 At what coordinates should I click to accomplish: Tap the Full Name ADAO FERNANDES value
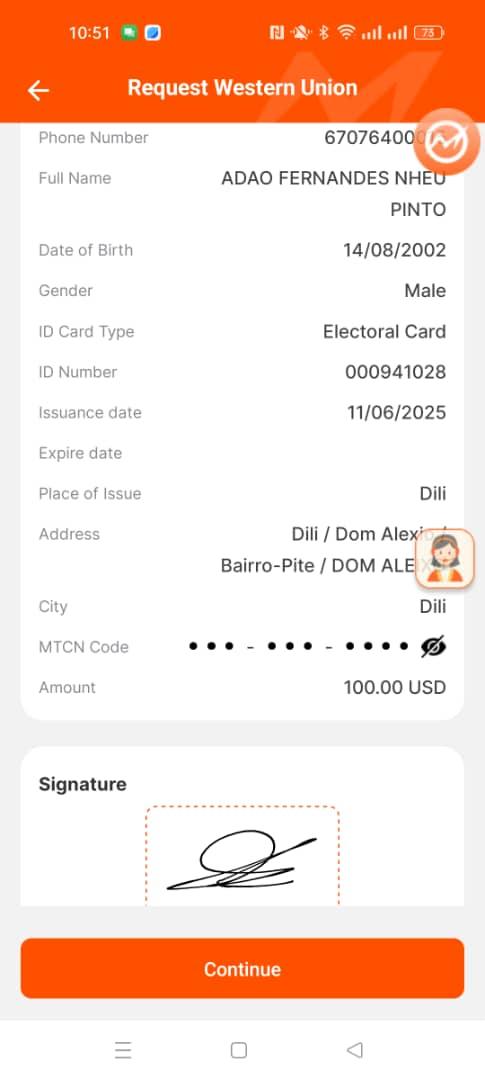pyautogui.click(x=333, y=194)
